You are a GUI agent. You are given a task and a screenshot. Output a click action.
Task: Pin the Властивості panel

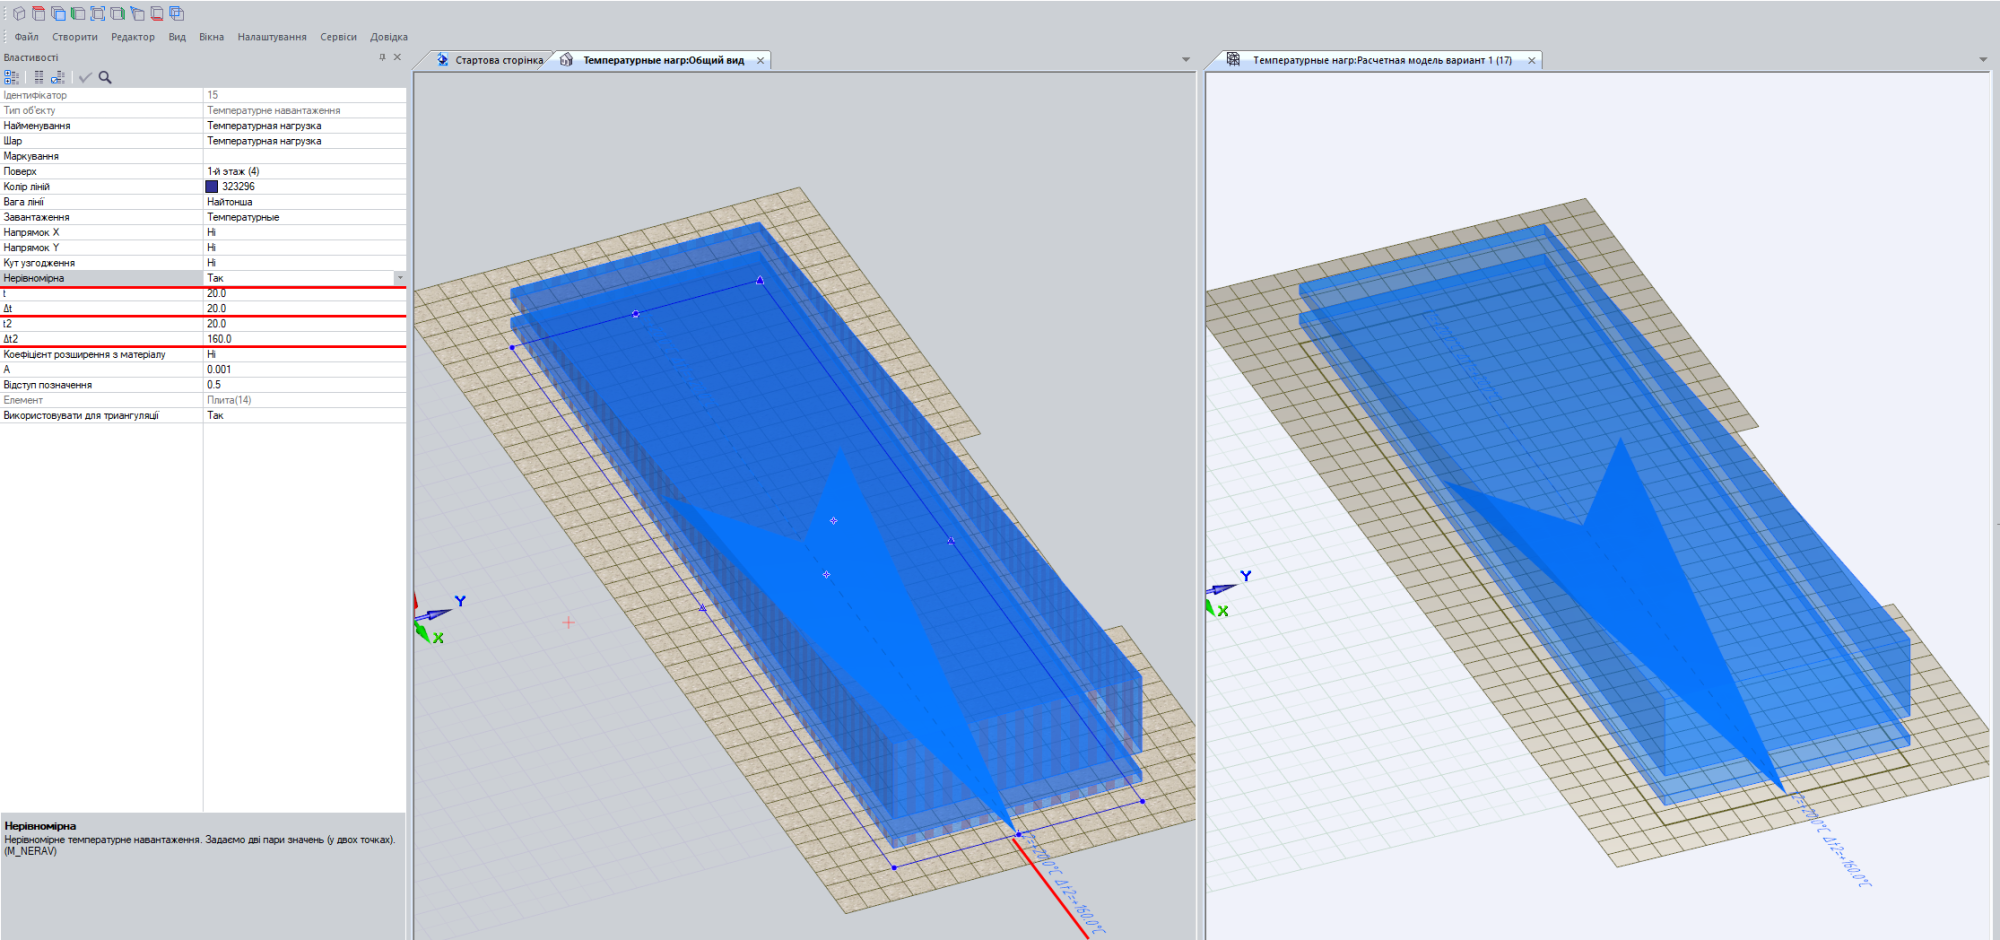click(x=382, y=57)
